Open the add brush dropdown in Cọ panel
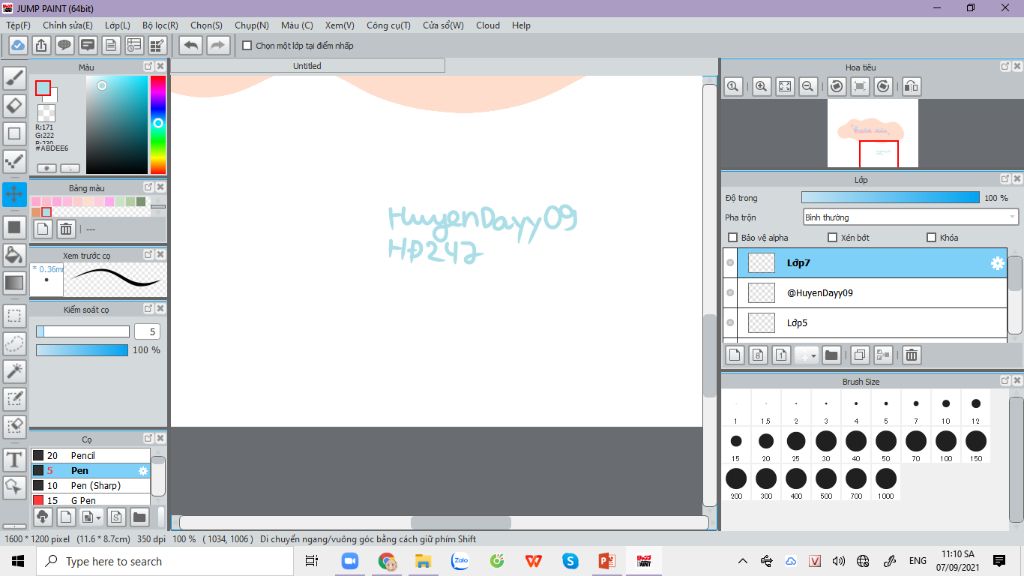The height and width of the screenshot is (576, 1024). point(98,518)
